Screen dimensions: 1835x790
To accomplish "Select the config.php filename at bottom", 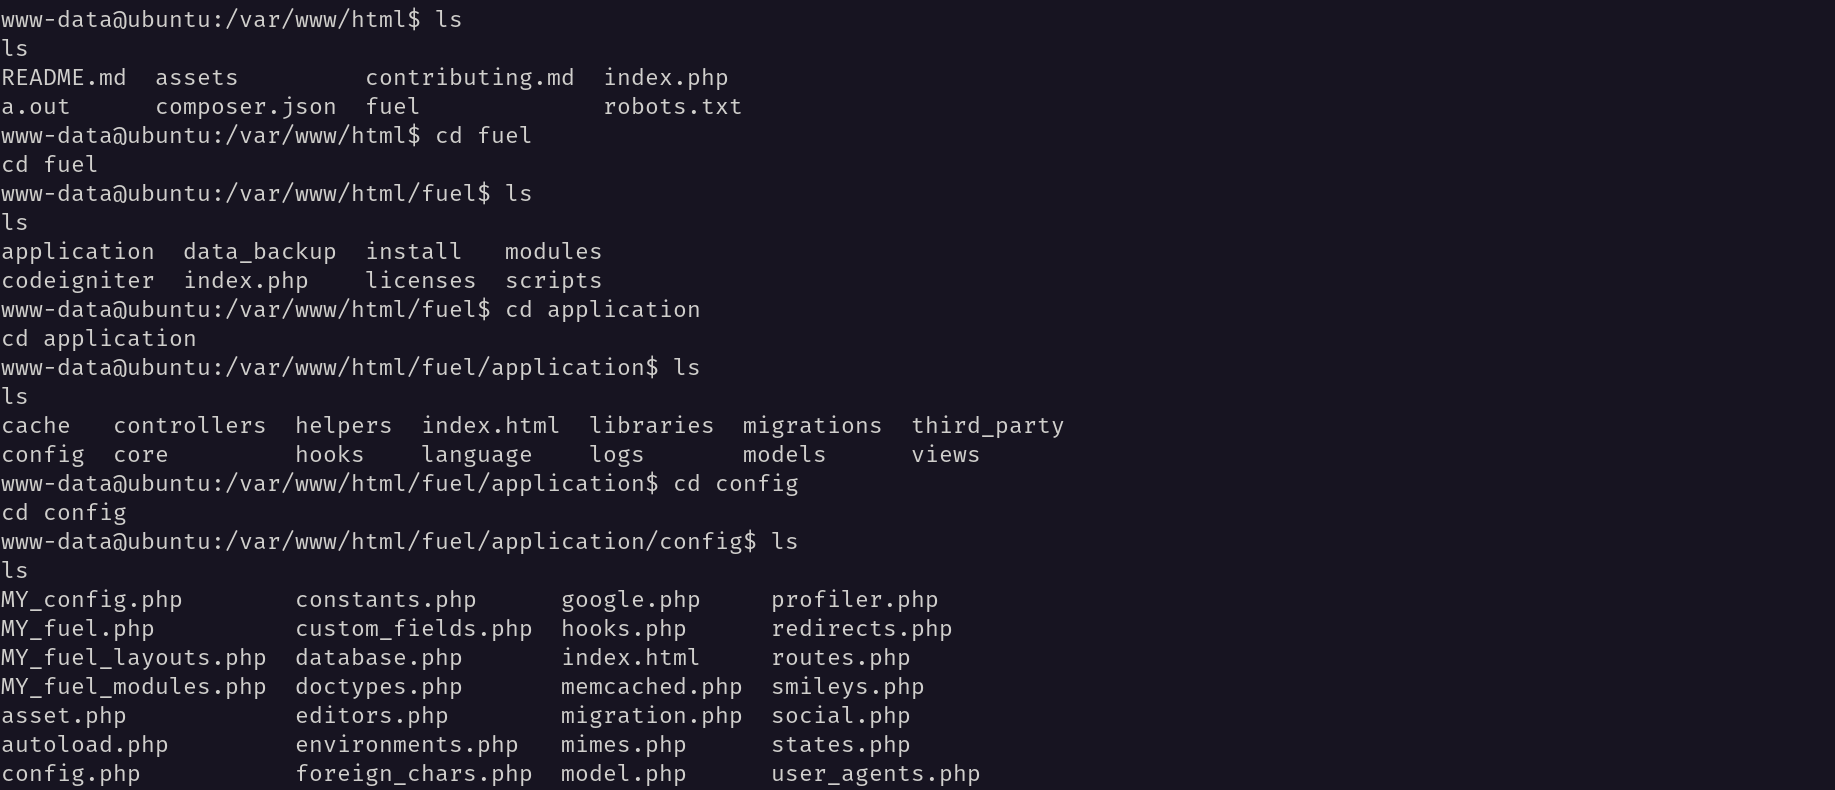I will tap(71, 774).
